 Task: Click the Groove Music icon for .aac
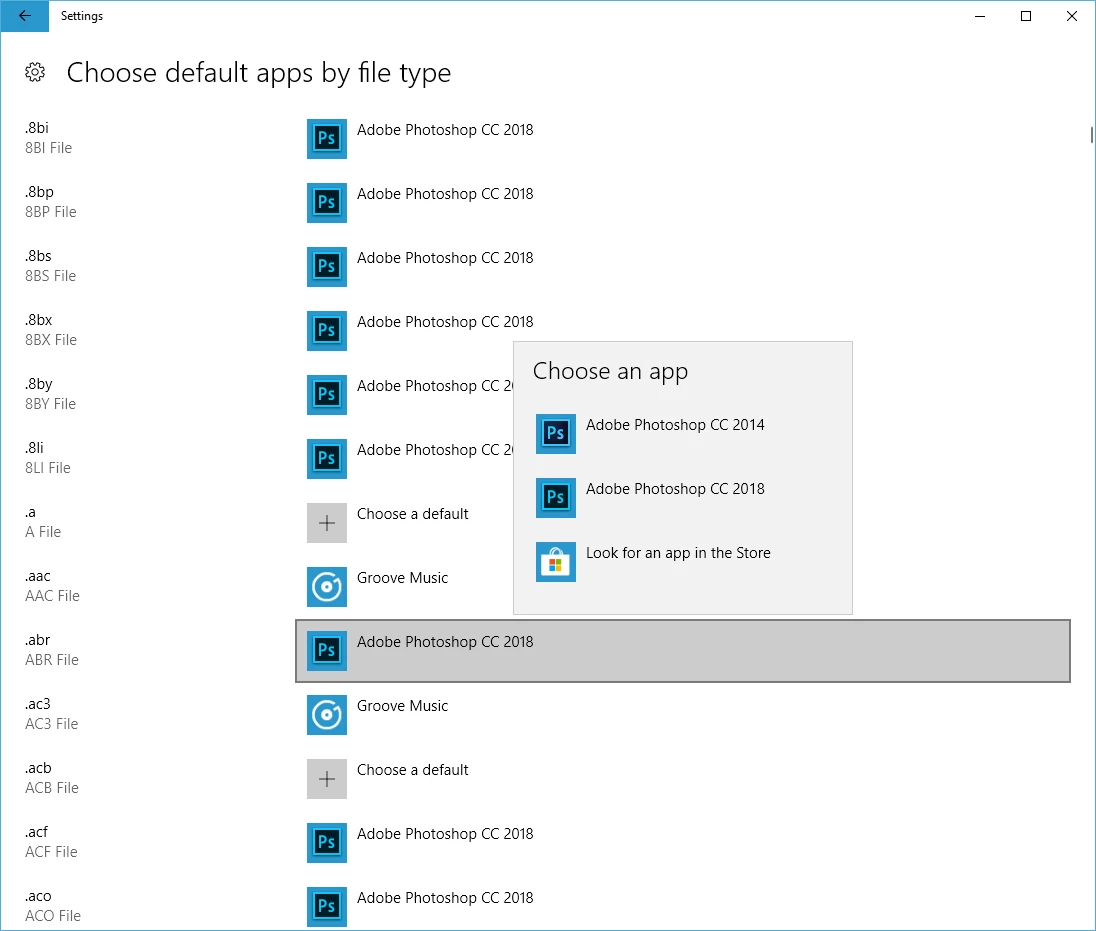click(x=326, y=586)
